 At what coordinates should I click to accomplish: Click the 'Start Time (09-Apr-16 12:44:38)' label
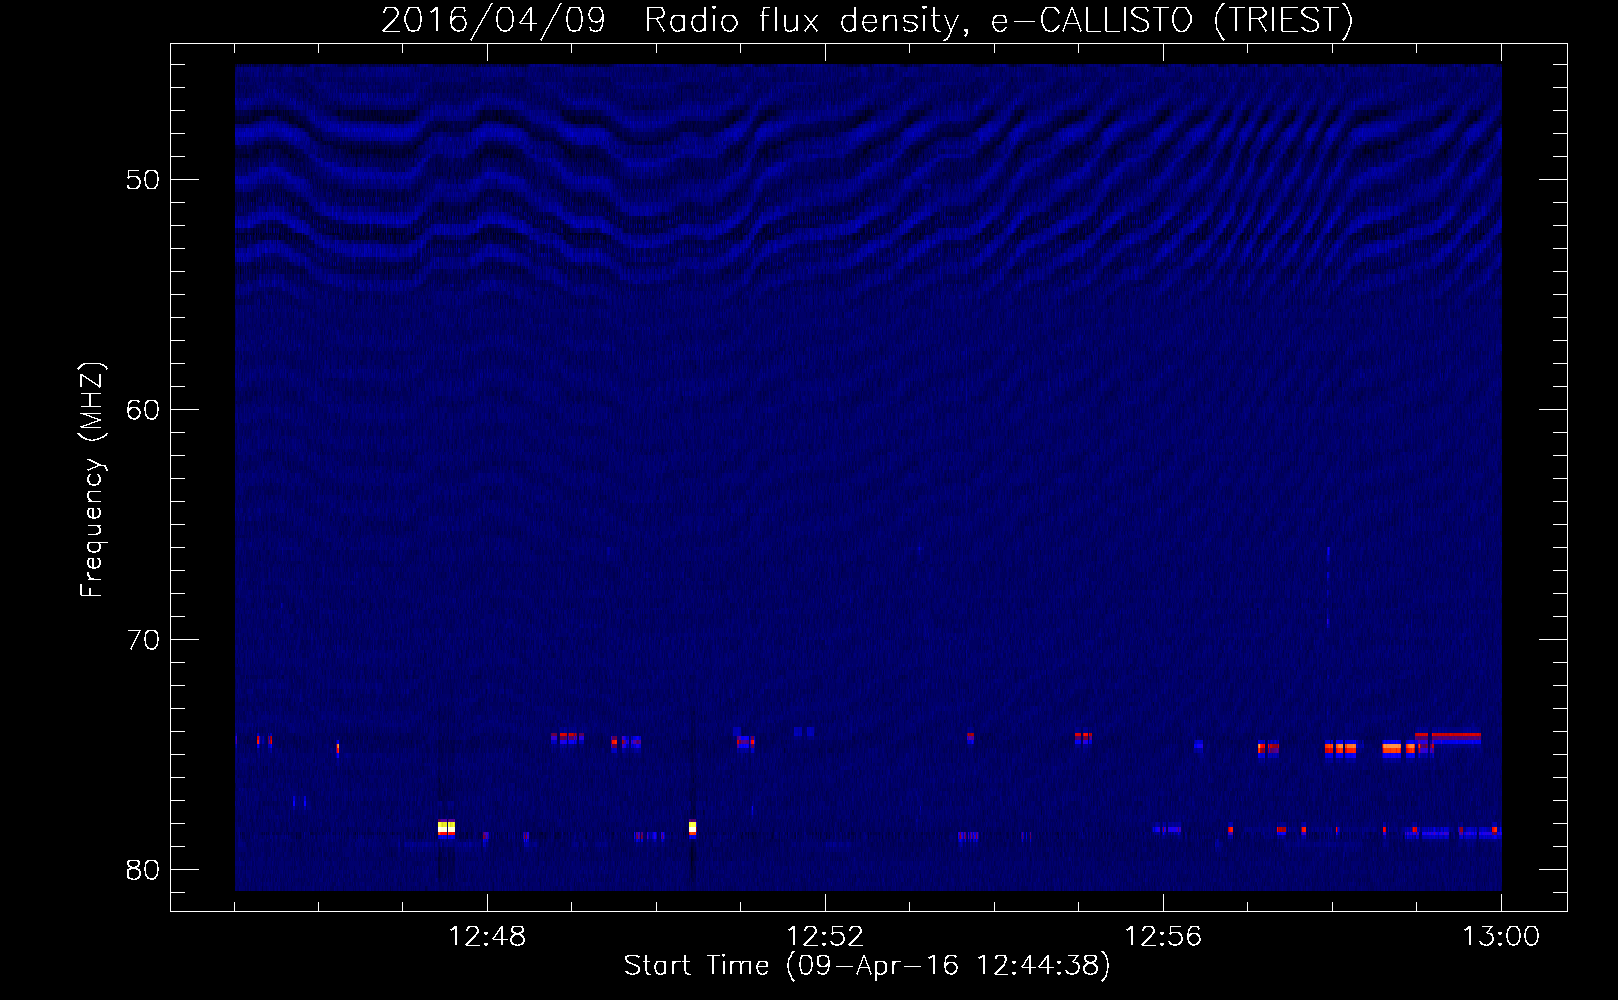[x=867, y=966]
